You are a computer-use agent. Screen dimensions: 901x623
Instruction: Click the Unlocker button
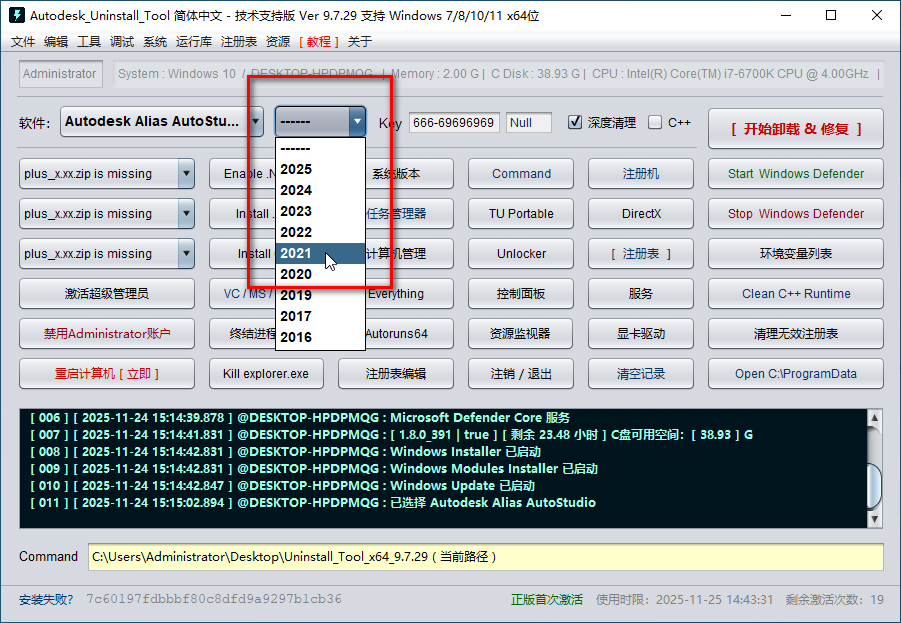[x=521, y=253]
